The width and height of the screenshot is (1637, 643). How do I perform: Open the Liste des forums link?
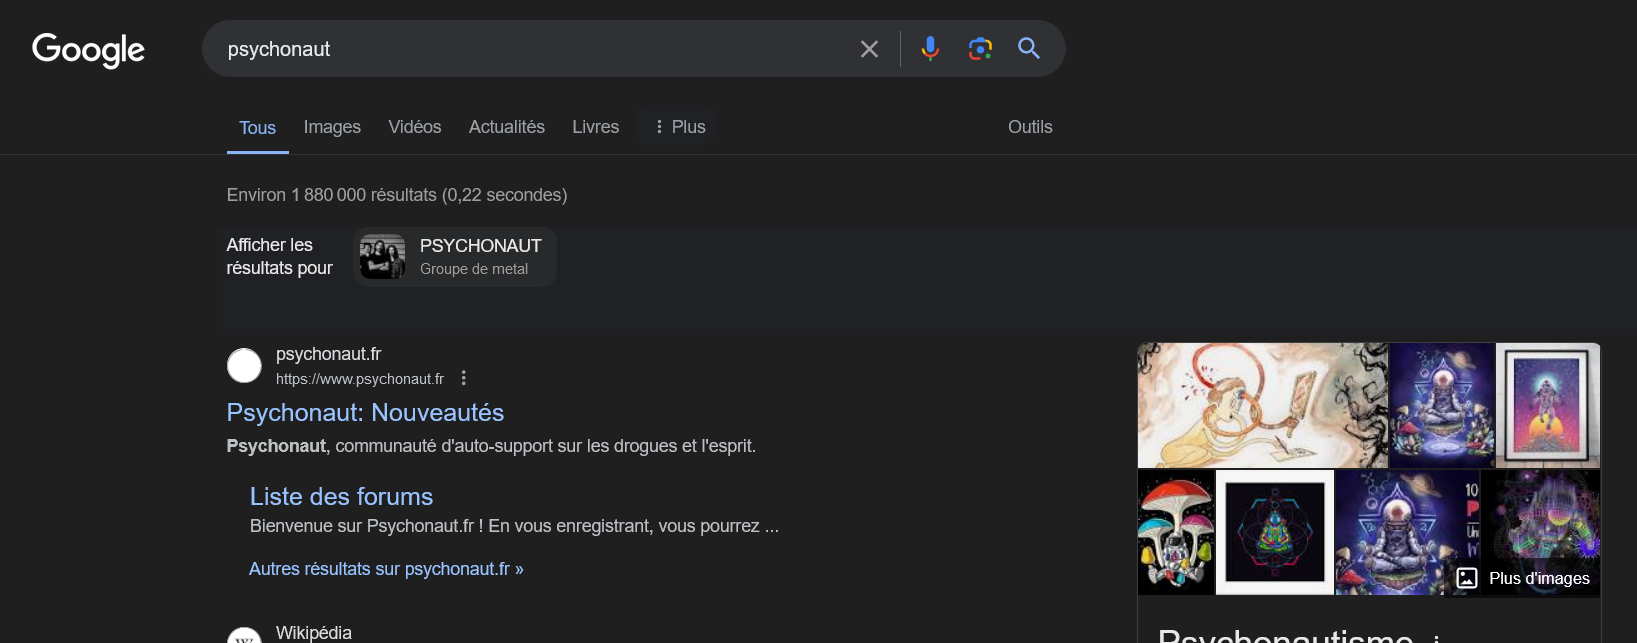pos(341,497)
